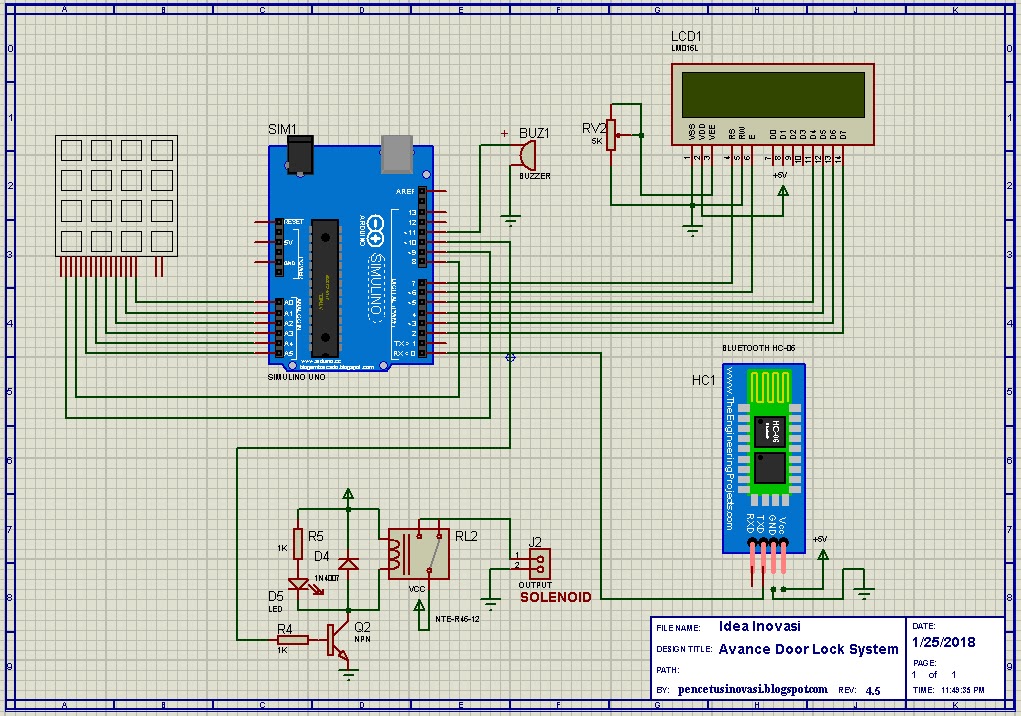Select the Avance Door Lock System title text
1021x716 pixels.
click(x=810, y=649)
